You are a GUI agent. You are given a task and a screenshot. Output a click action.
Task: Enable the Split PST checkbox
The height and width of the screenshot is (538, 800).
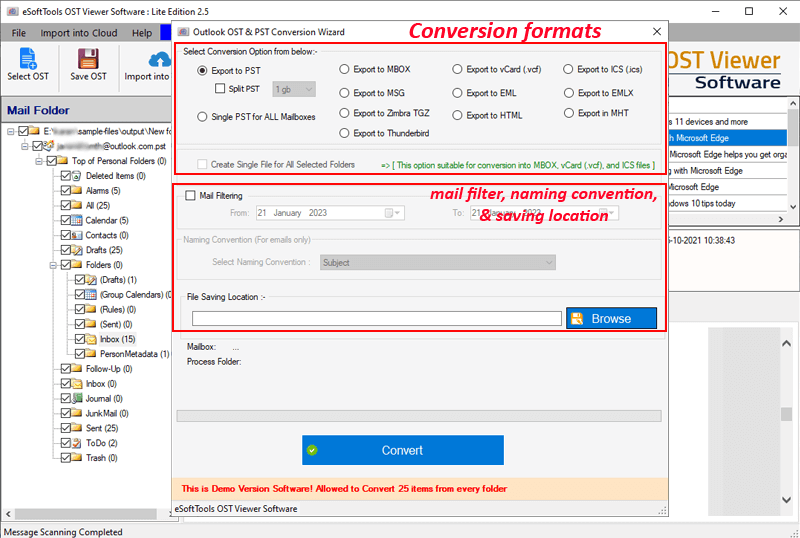click(220, 88)
